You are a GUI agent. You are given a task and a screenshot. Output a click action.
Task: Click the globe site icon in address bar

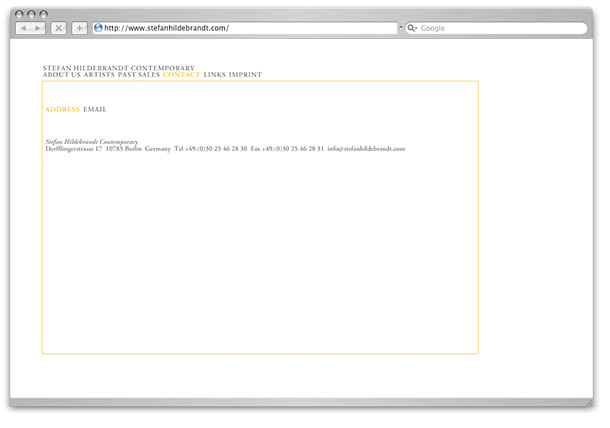pyautogui.click(x=98, y=28)
